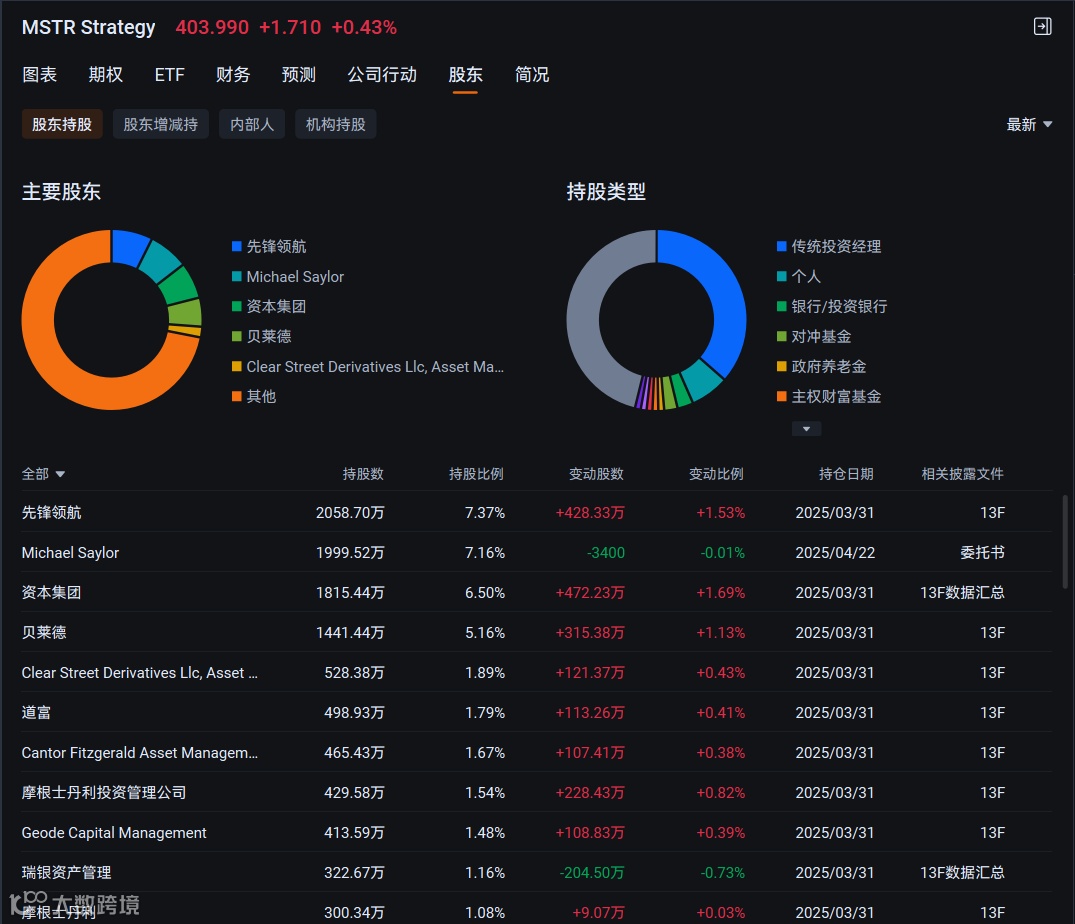This screenshot has width=1075, height=924.
Task: Select the 道富 shareholder row
Action: pos(536,712)
